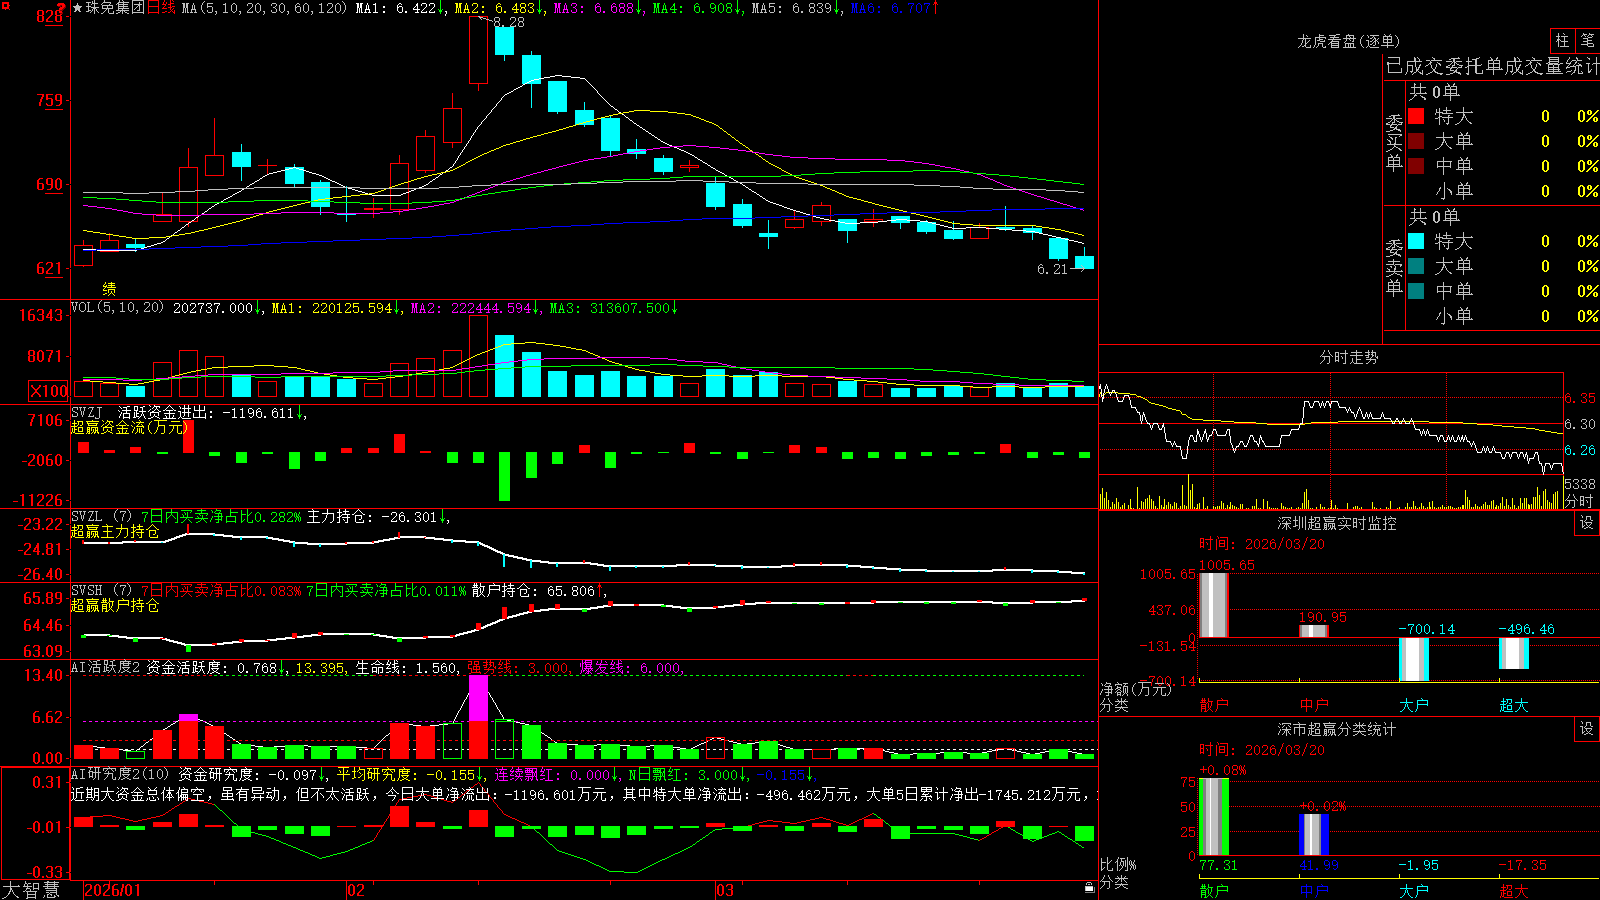Click the lock icon at chart bottom right
This screenshot has height=900, width=1600.
tap(1090, 888)
